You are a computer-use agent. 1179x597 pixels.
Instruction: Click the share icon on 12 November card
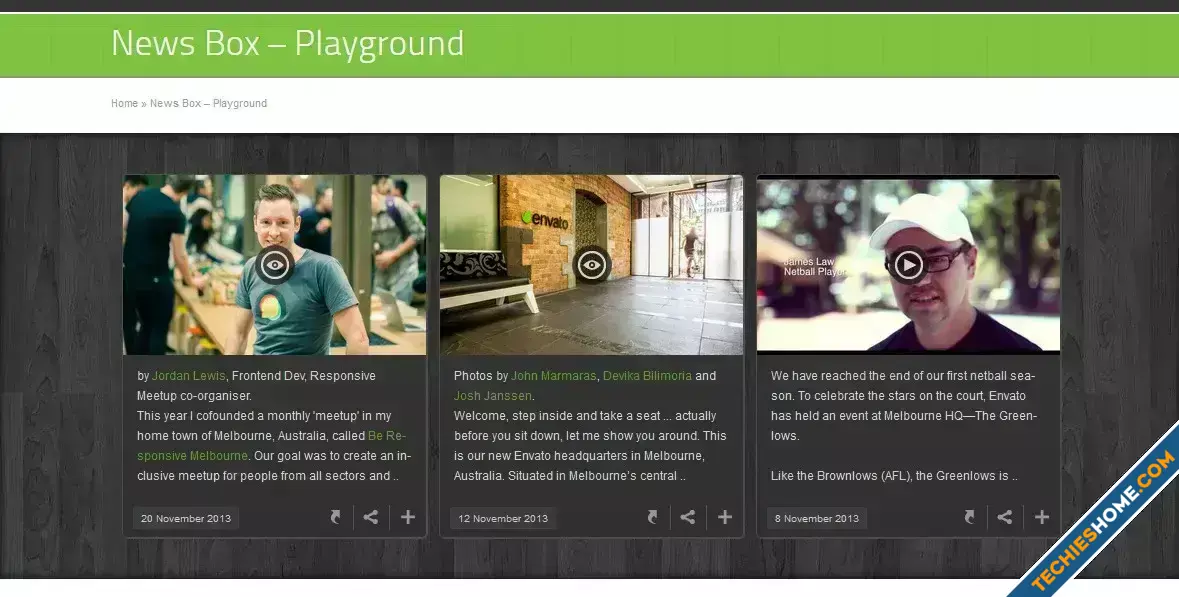click(x=688, y=517)
